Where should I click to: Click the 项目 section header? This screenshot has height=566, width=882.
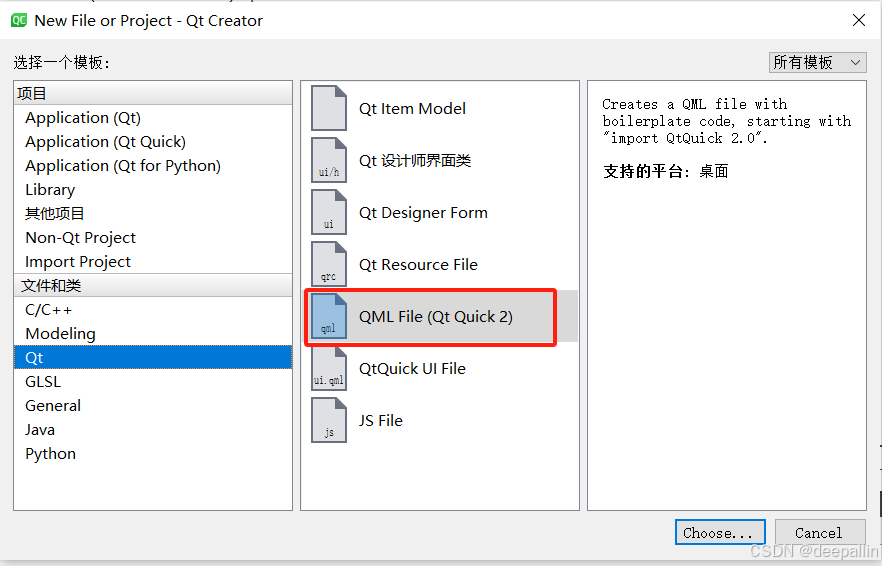tap(153, 93)
